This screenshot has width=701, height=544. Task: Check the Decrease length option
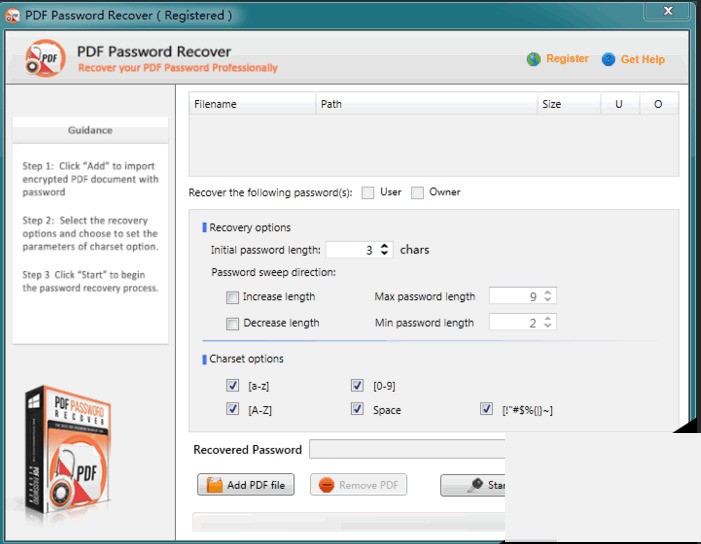pos(232,324)
